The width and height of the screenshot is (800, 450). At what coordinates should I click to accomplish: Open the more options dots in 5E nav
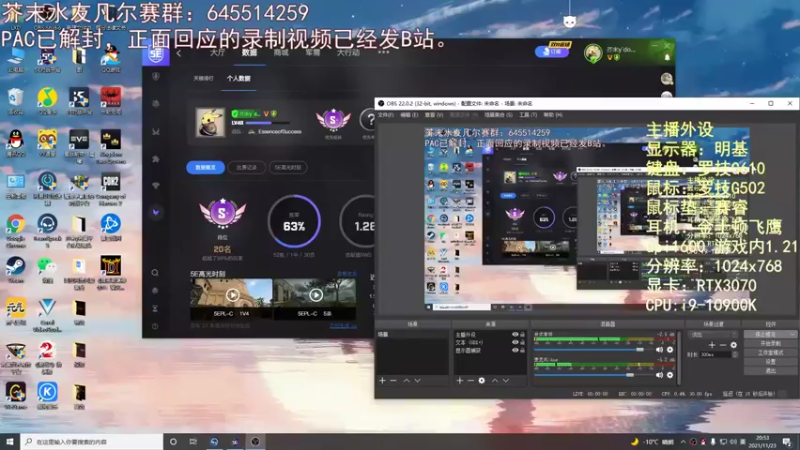click(384, 52)
